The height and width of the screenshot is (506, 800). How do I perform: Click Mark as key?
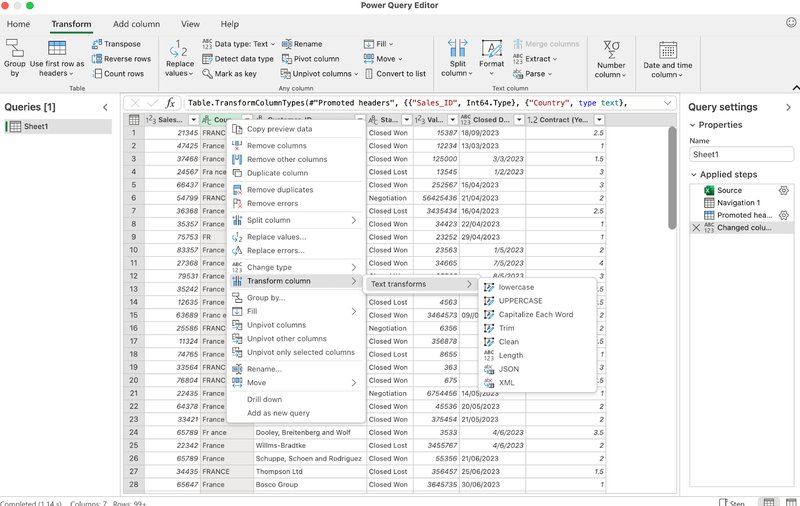229,73
